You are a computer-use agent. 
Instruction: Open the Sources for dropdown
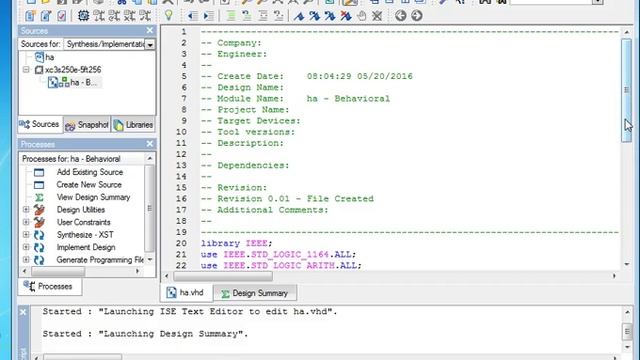(x=150, y=44)
